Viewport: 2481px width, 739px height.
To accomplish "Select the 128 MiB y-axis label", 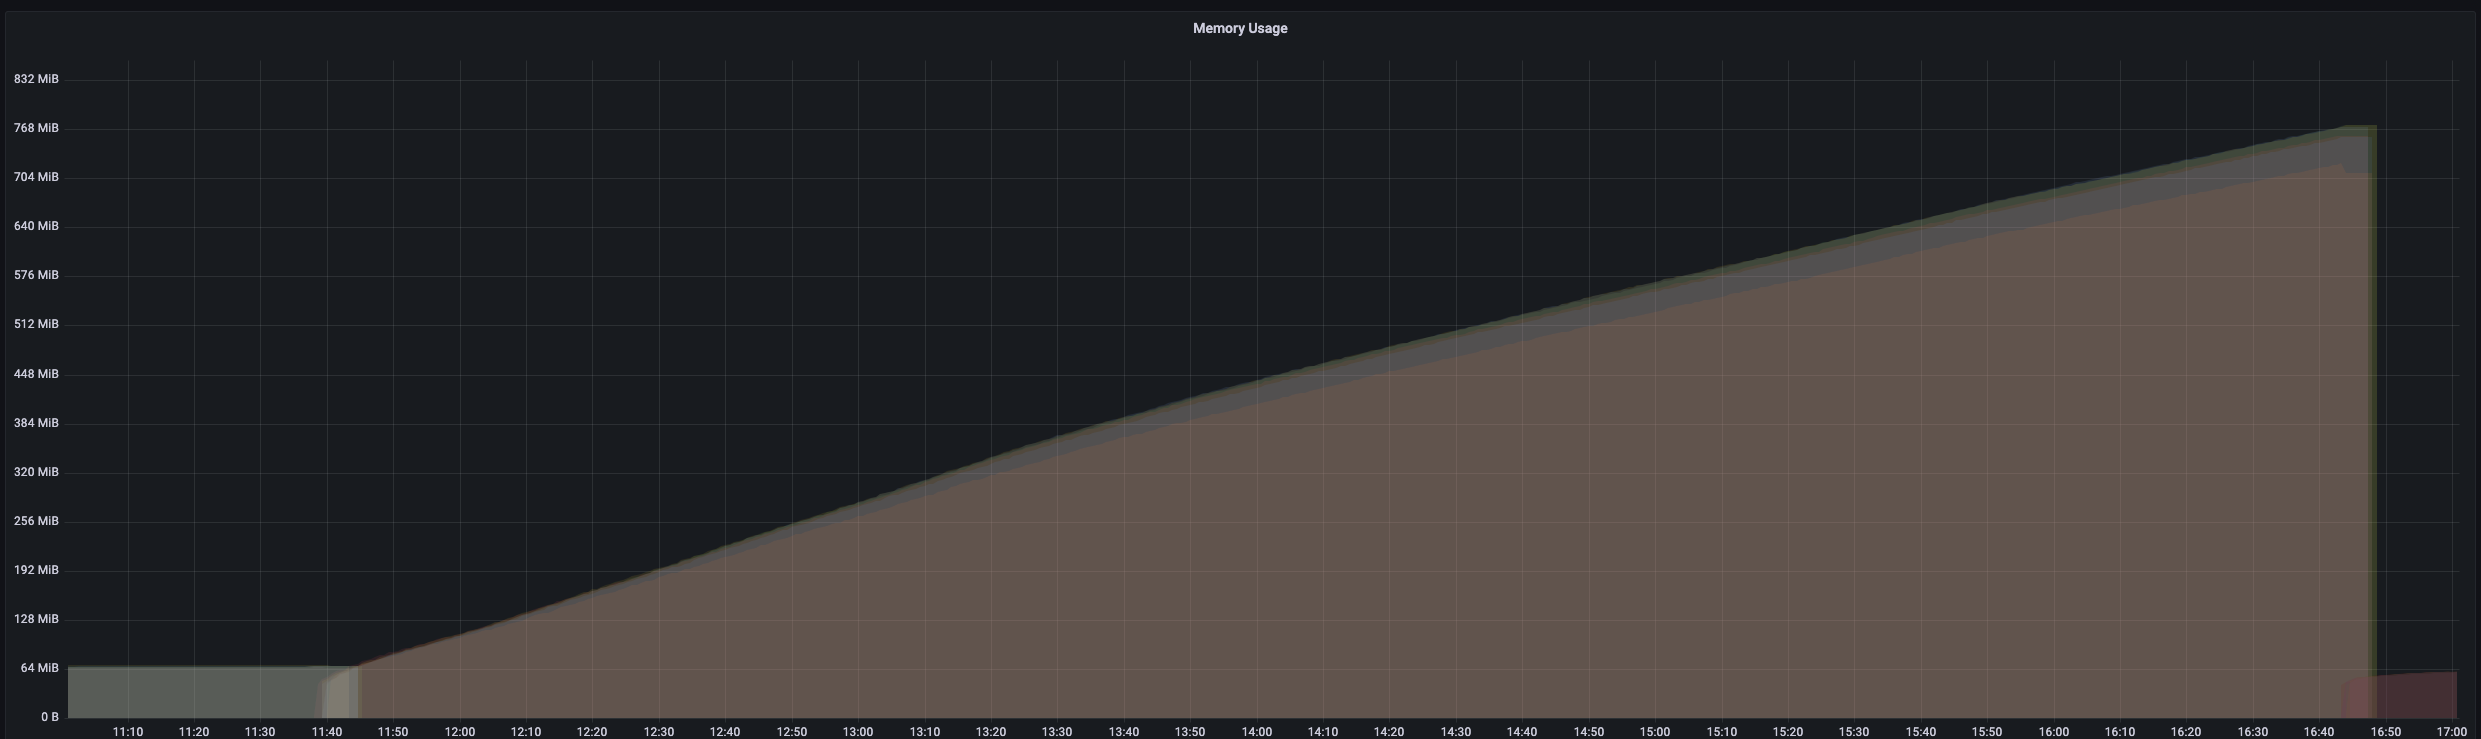I will [36, 619].
